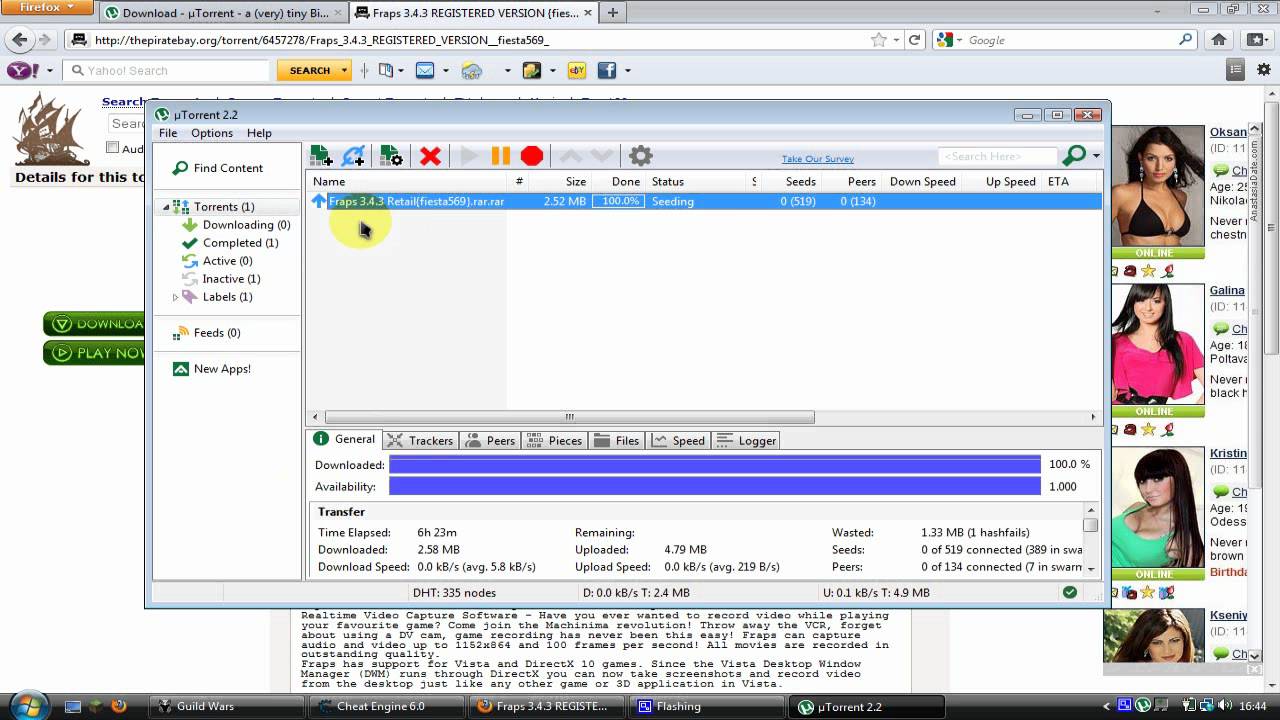The height and width of the screenshot is (720, 1280).
Task: Stop the torrent with the red stop icon
Action: (532, 156)
